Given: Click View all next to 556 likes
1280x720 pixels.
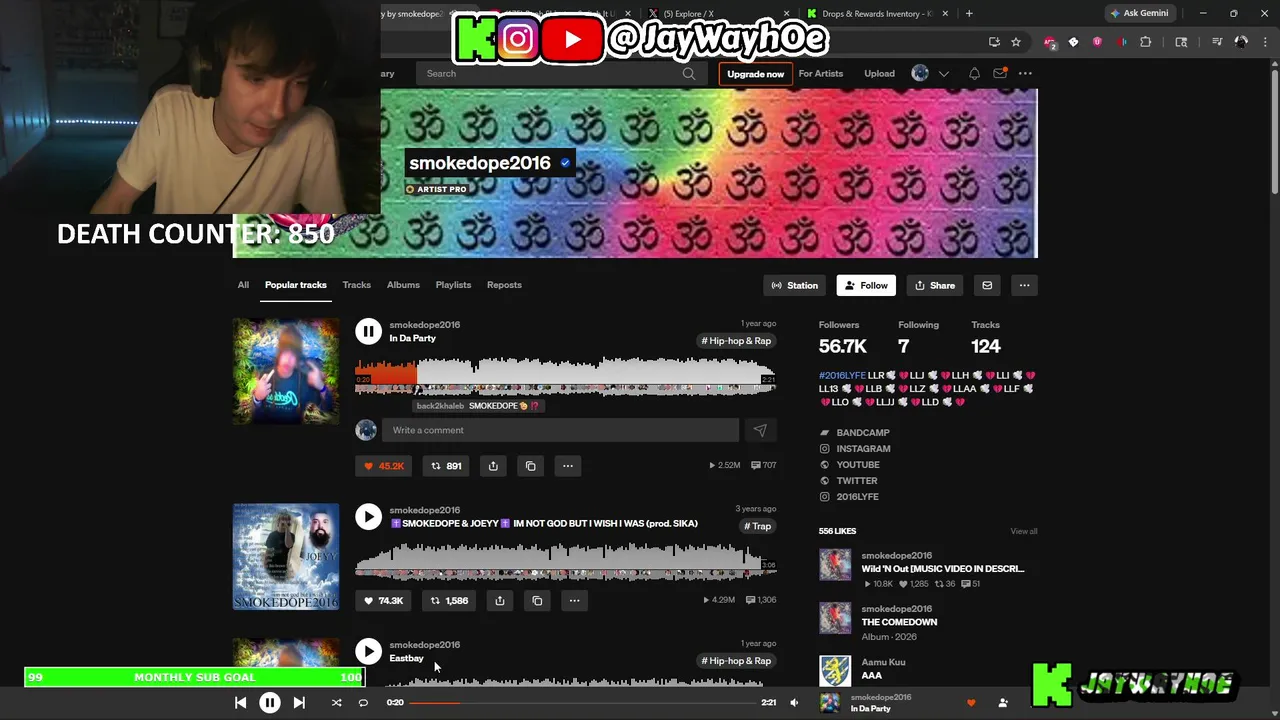Looking at the screenshot, I should (x=1024, y=531).
